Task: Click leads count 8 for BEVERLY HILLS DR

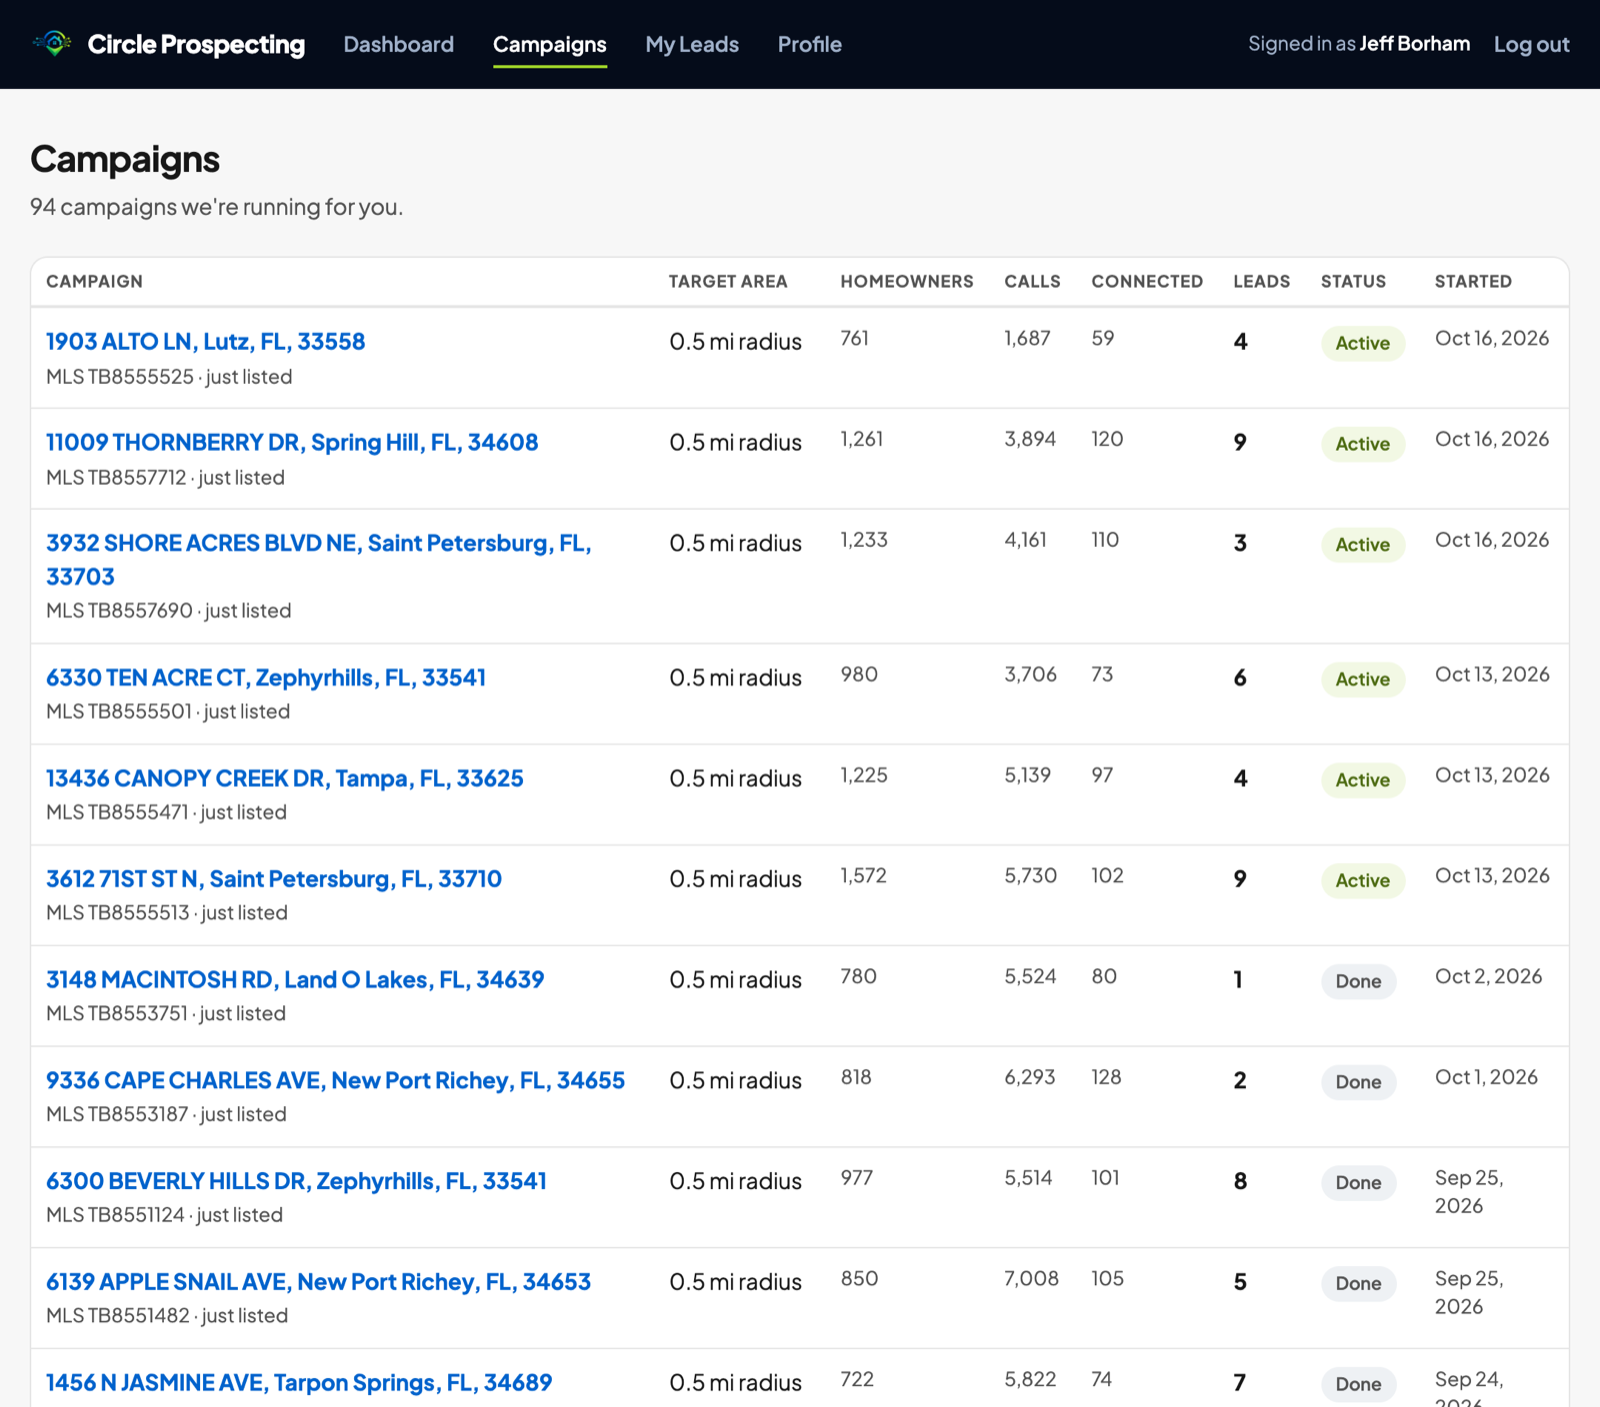Action: tap(1240, 1181)
